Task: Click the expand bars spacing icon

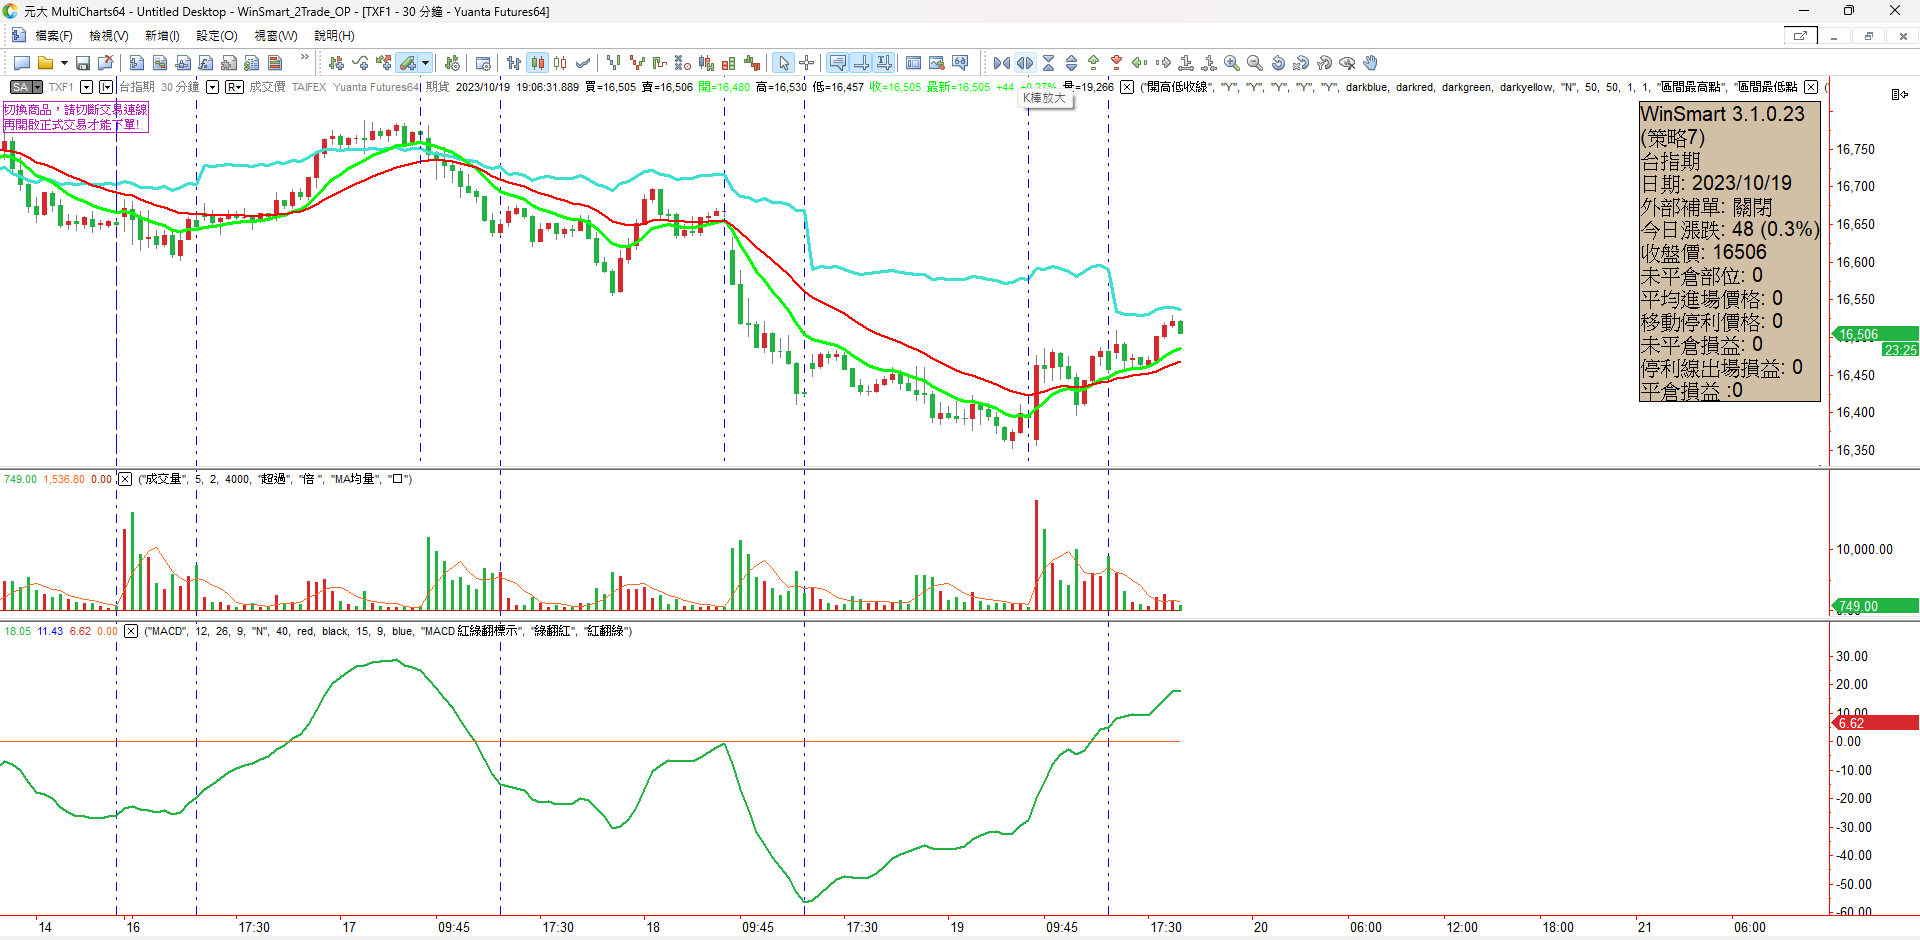Action: point(1025,63)
